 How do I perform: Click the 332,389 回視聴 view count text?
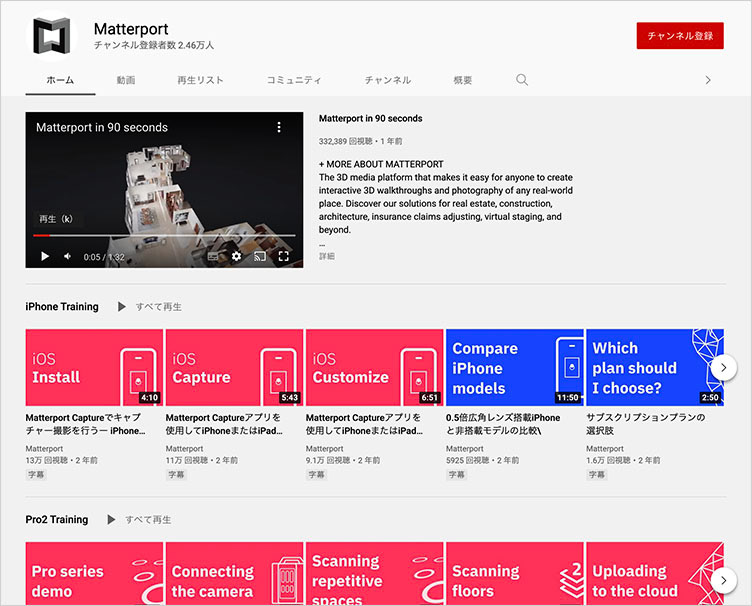[x=346, y=141]
